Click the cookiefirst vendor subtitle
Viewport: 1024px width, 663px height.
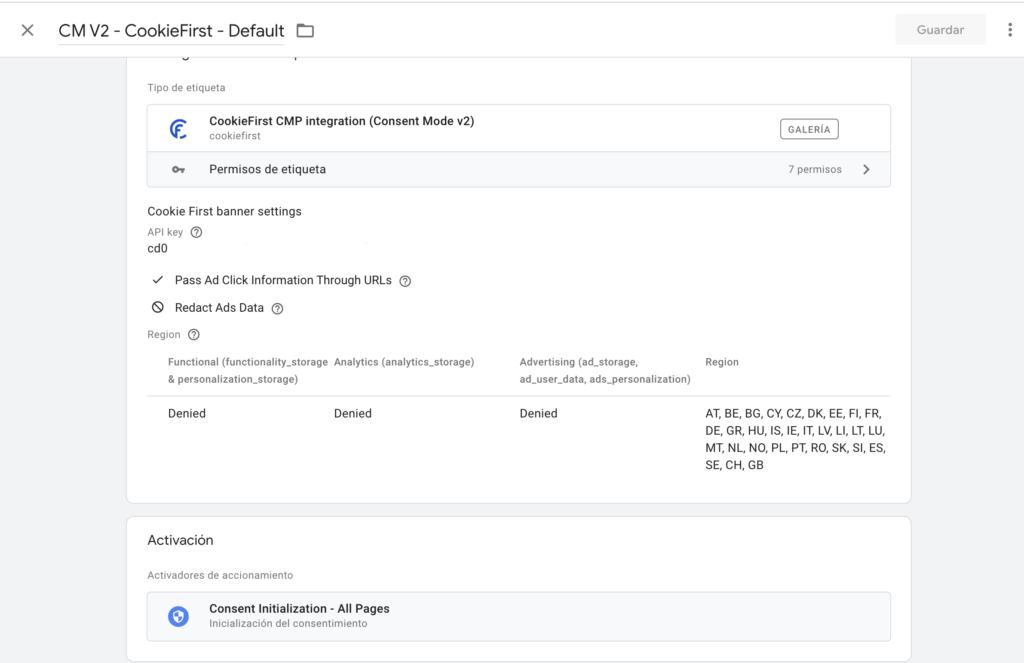click(234, 136)
